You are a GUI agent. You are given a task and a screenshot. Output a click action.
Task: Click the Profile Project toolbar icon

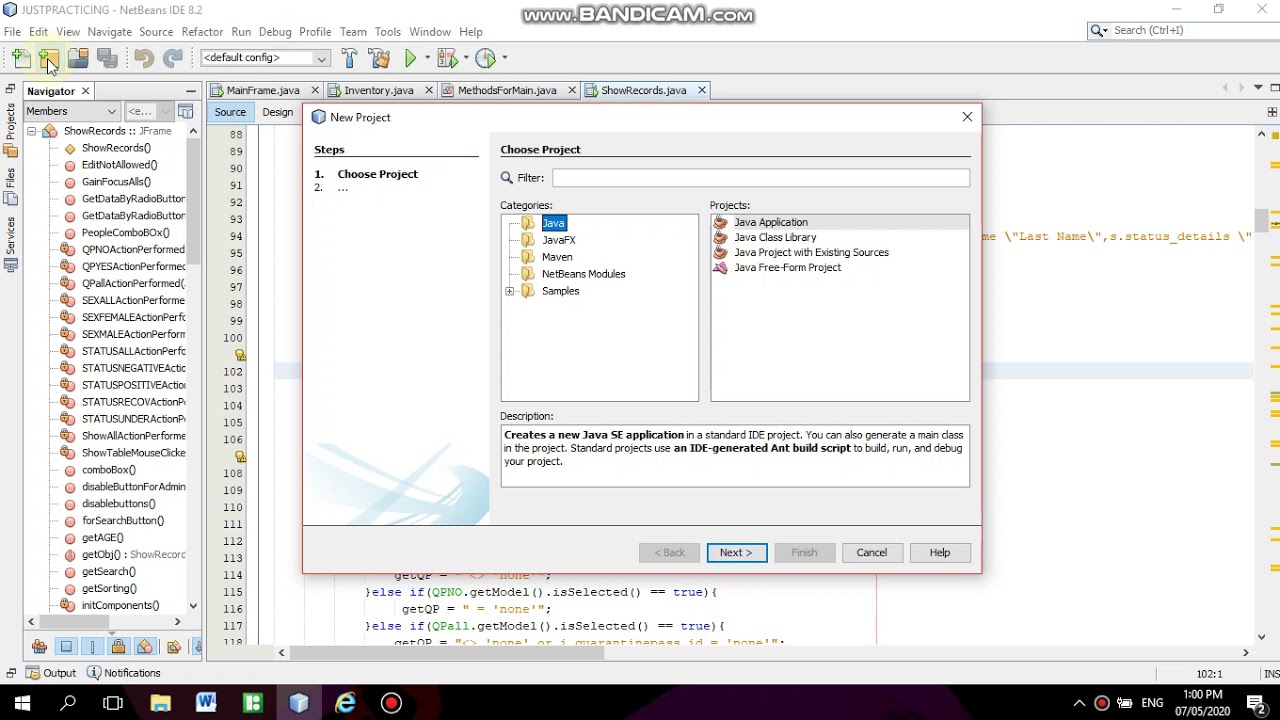[485, 59]
